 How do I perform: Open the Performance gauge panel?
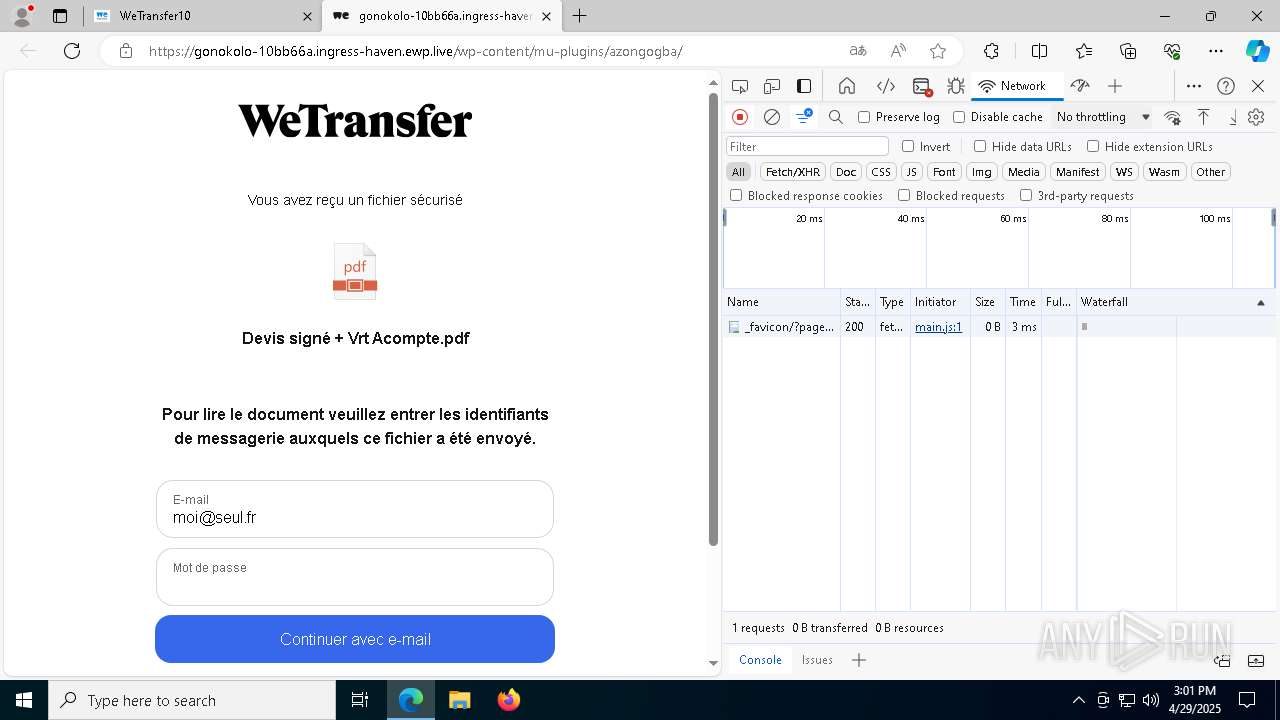click(x=1079, y=86)
